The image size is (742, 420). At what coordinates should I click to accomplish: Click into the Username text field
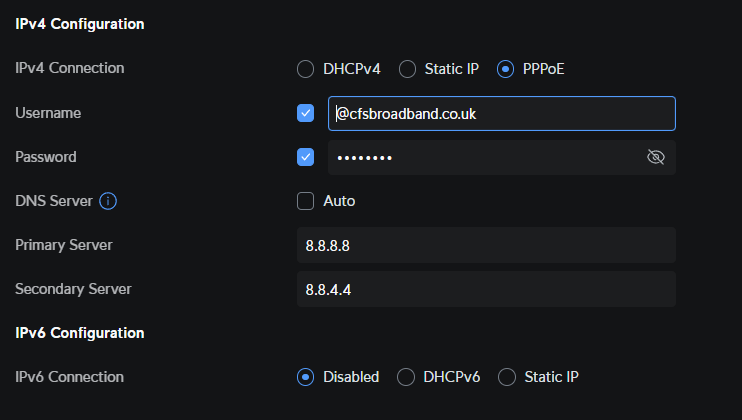coord(500,113)
